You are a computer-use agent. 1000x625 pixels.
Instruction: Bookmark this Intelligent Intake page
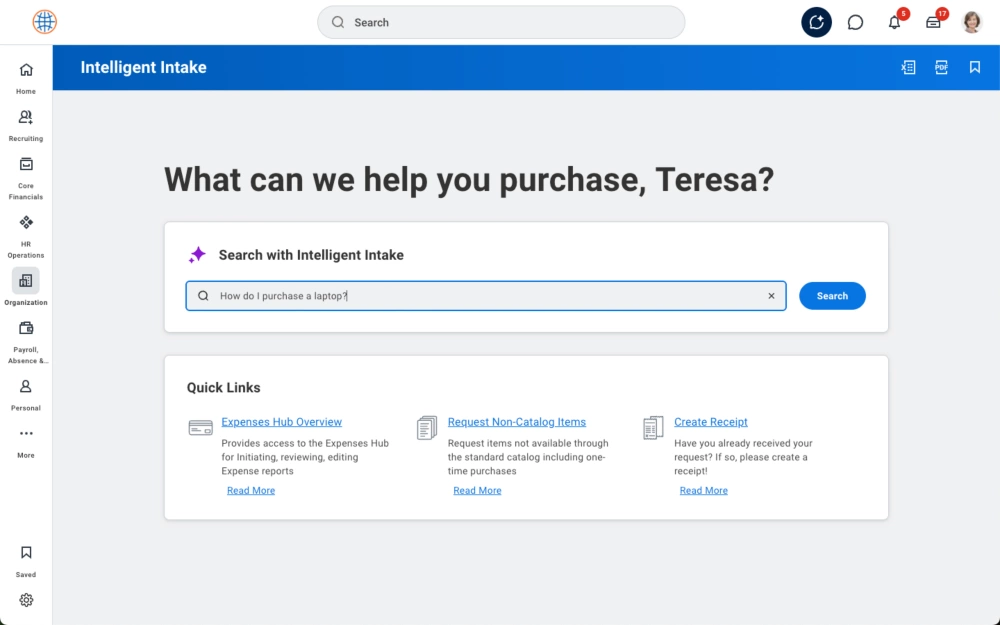tap(974, 67)
